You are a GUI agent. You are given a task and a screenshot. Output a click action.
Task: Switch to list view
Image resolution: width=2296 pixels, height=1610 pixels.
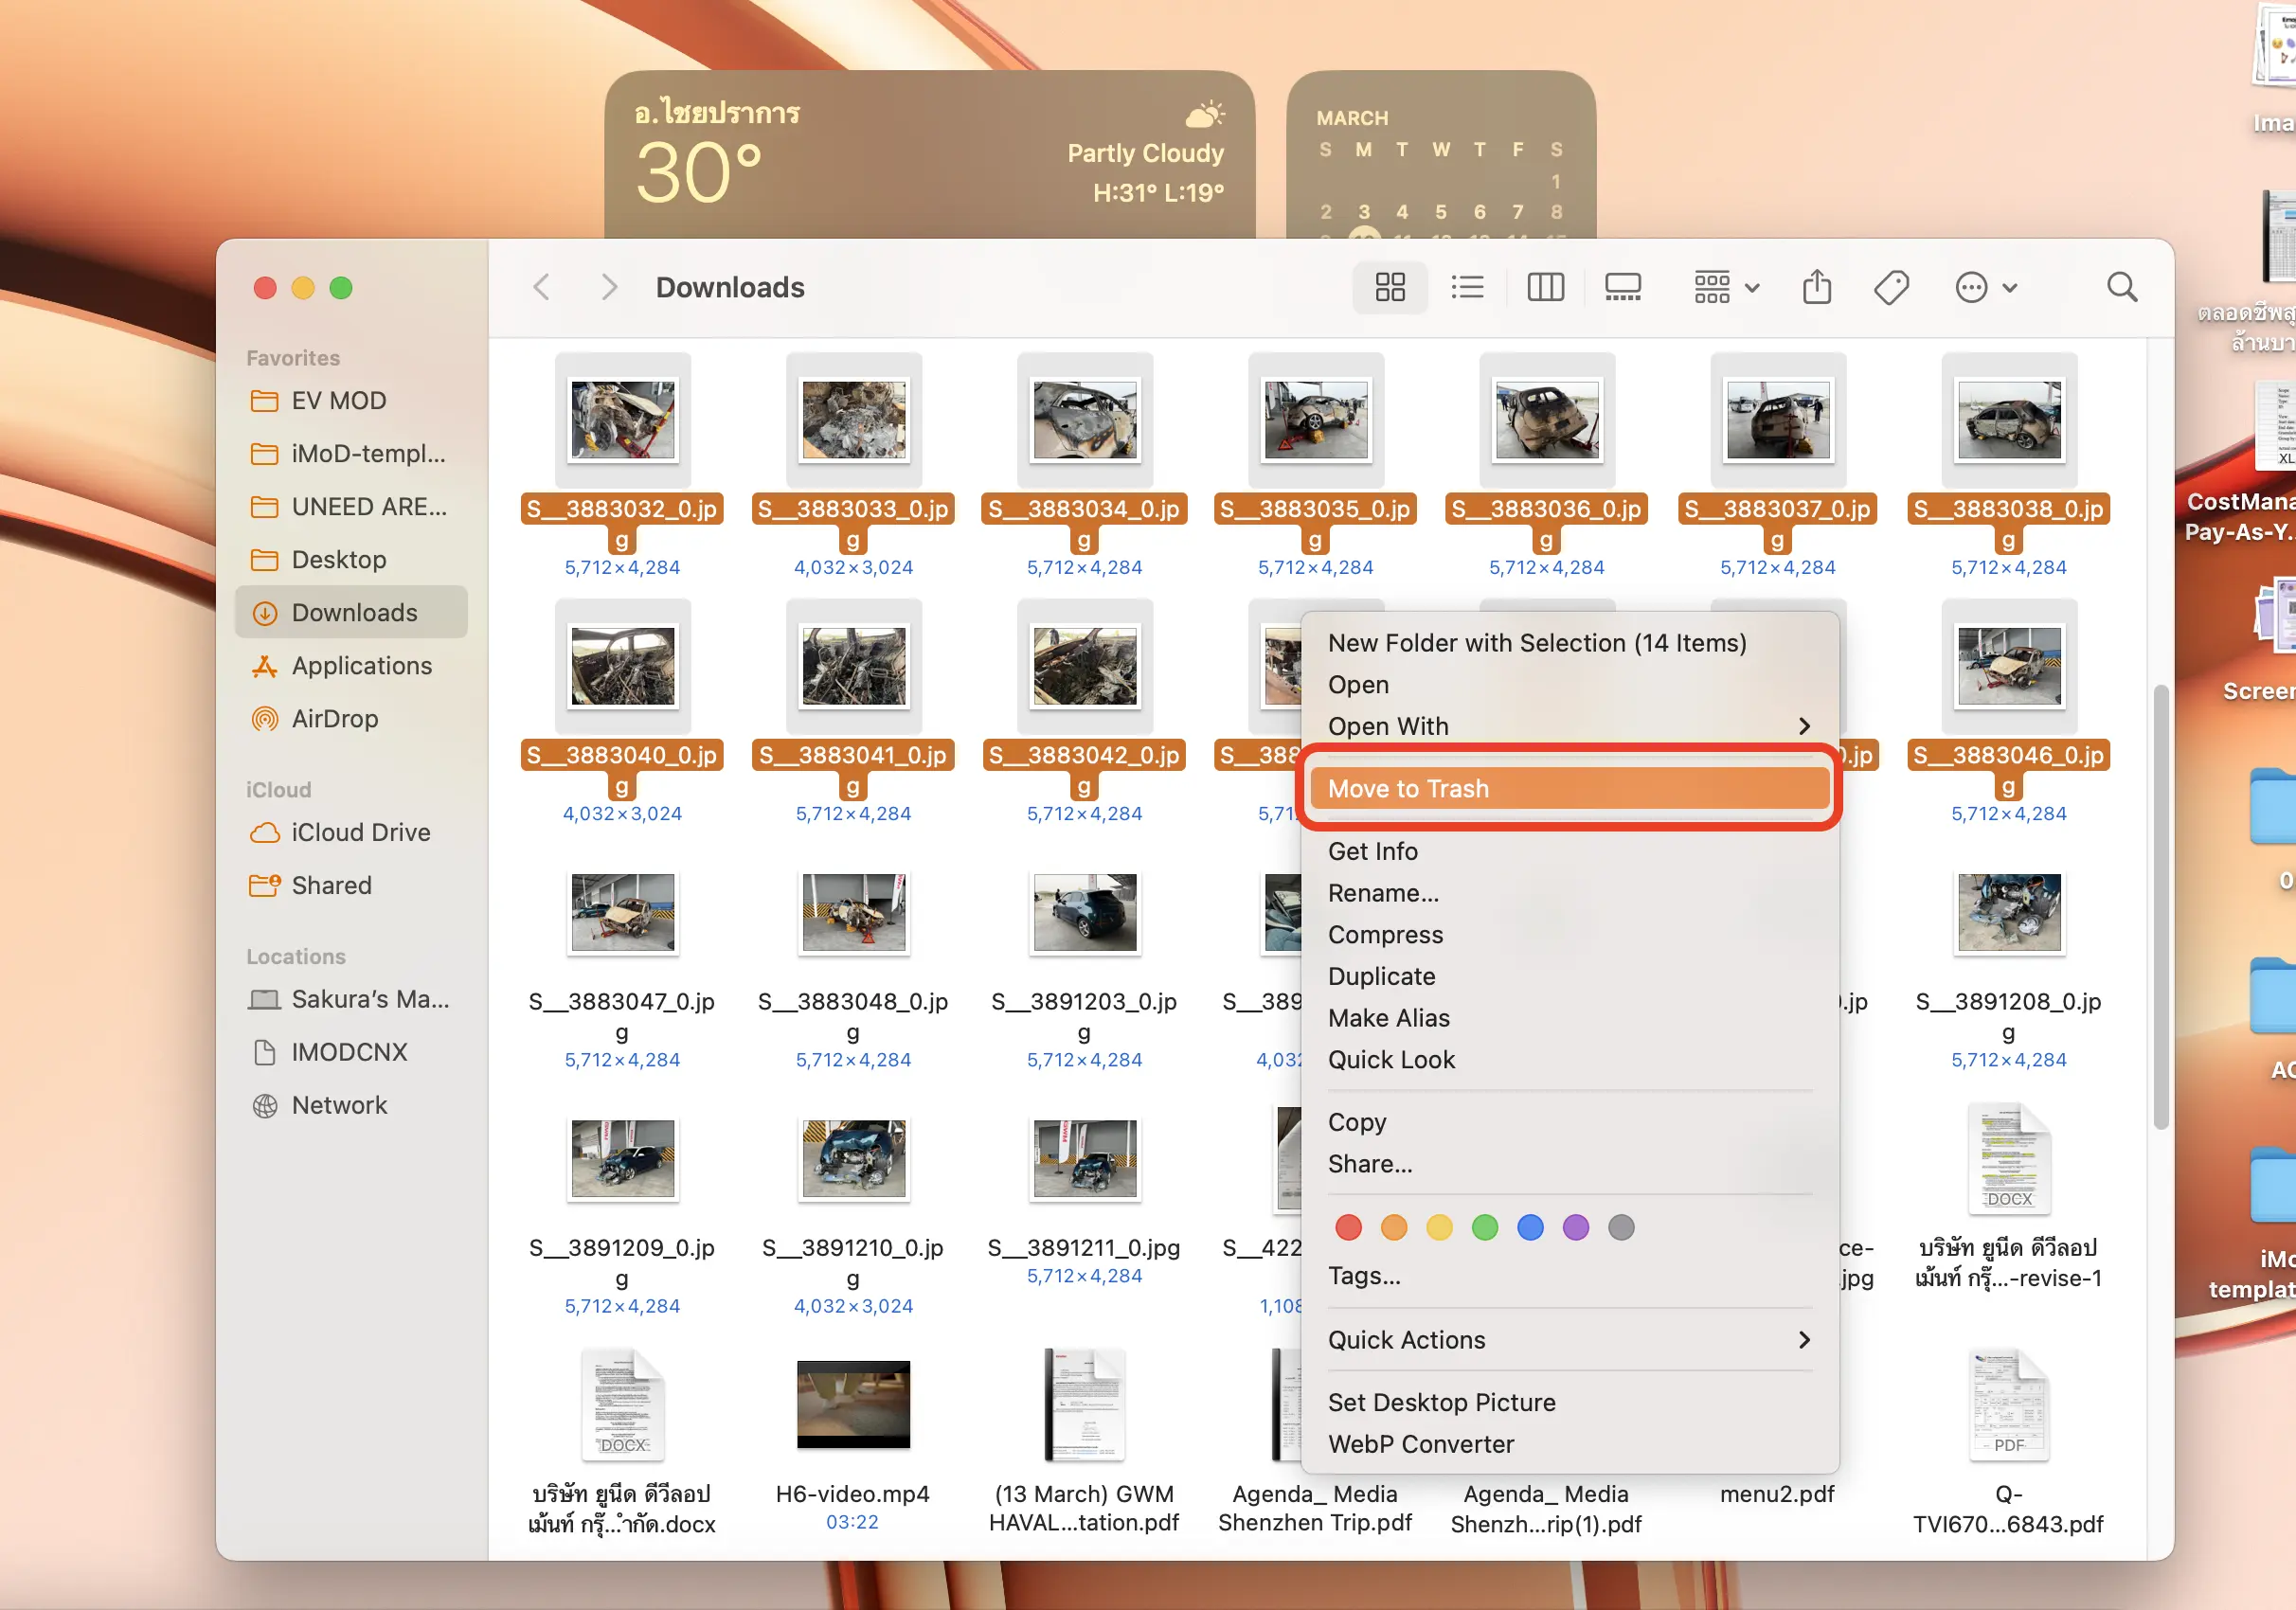pos(1467,288)
